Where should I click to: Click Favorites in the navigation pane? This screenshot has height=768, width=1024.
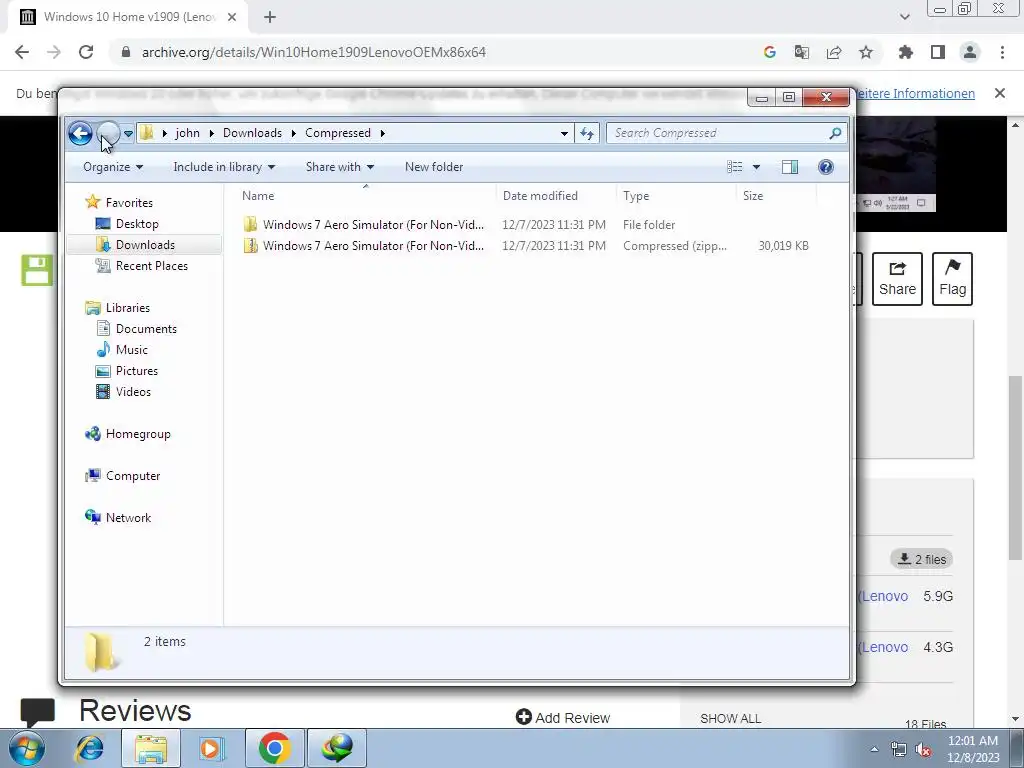(x=129, y=202)
